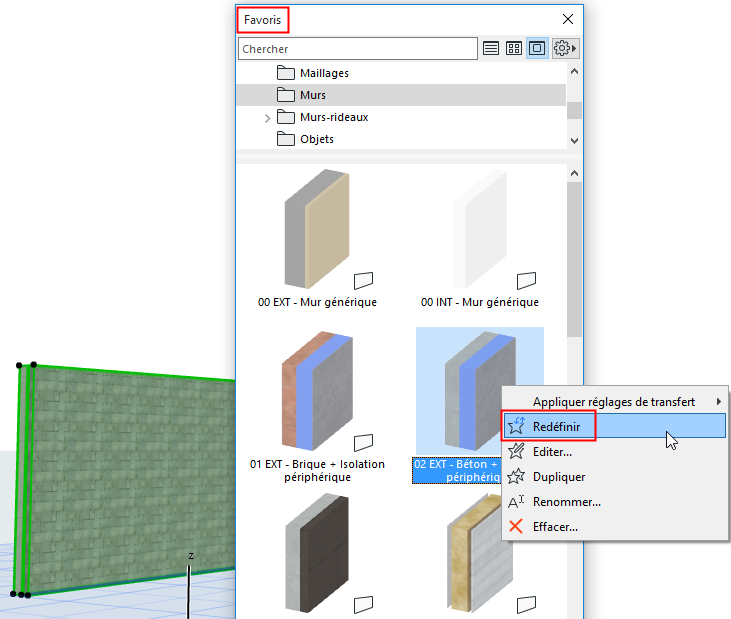
Task: Select the Murs folder
Action: pyautogui.click(x=401, y=95)
